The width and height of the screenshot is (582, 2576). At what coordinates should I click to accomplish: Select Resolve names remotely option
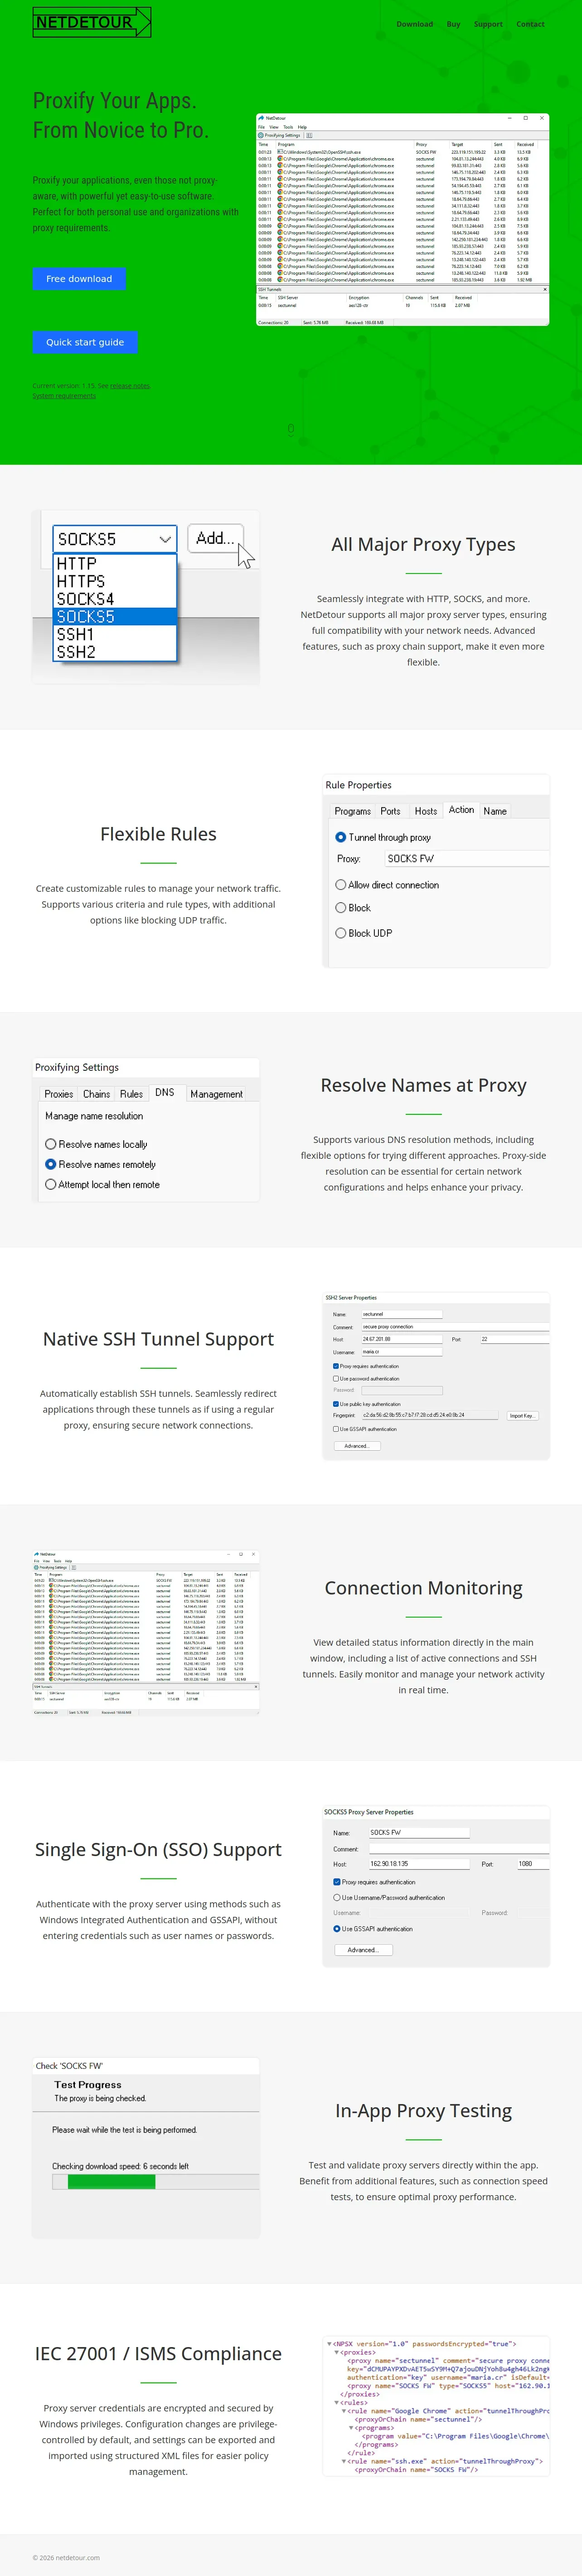[51, 1164]
